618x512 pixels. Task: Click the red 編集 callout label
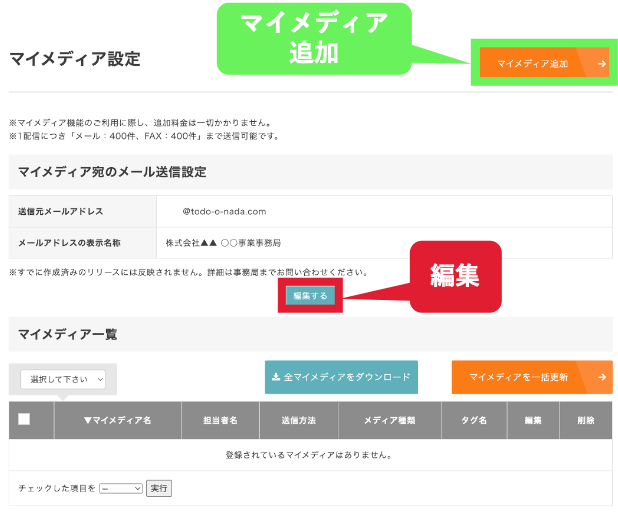point(455,276)
